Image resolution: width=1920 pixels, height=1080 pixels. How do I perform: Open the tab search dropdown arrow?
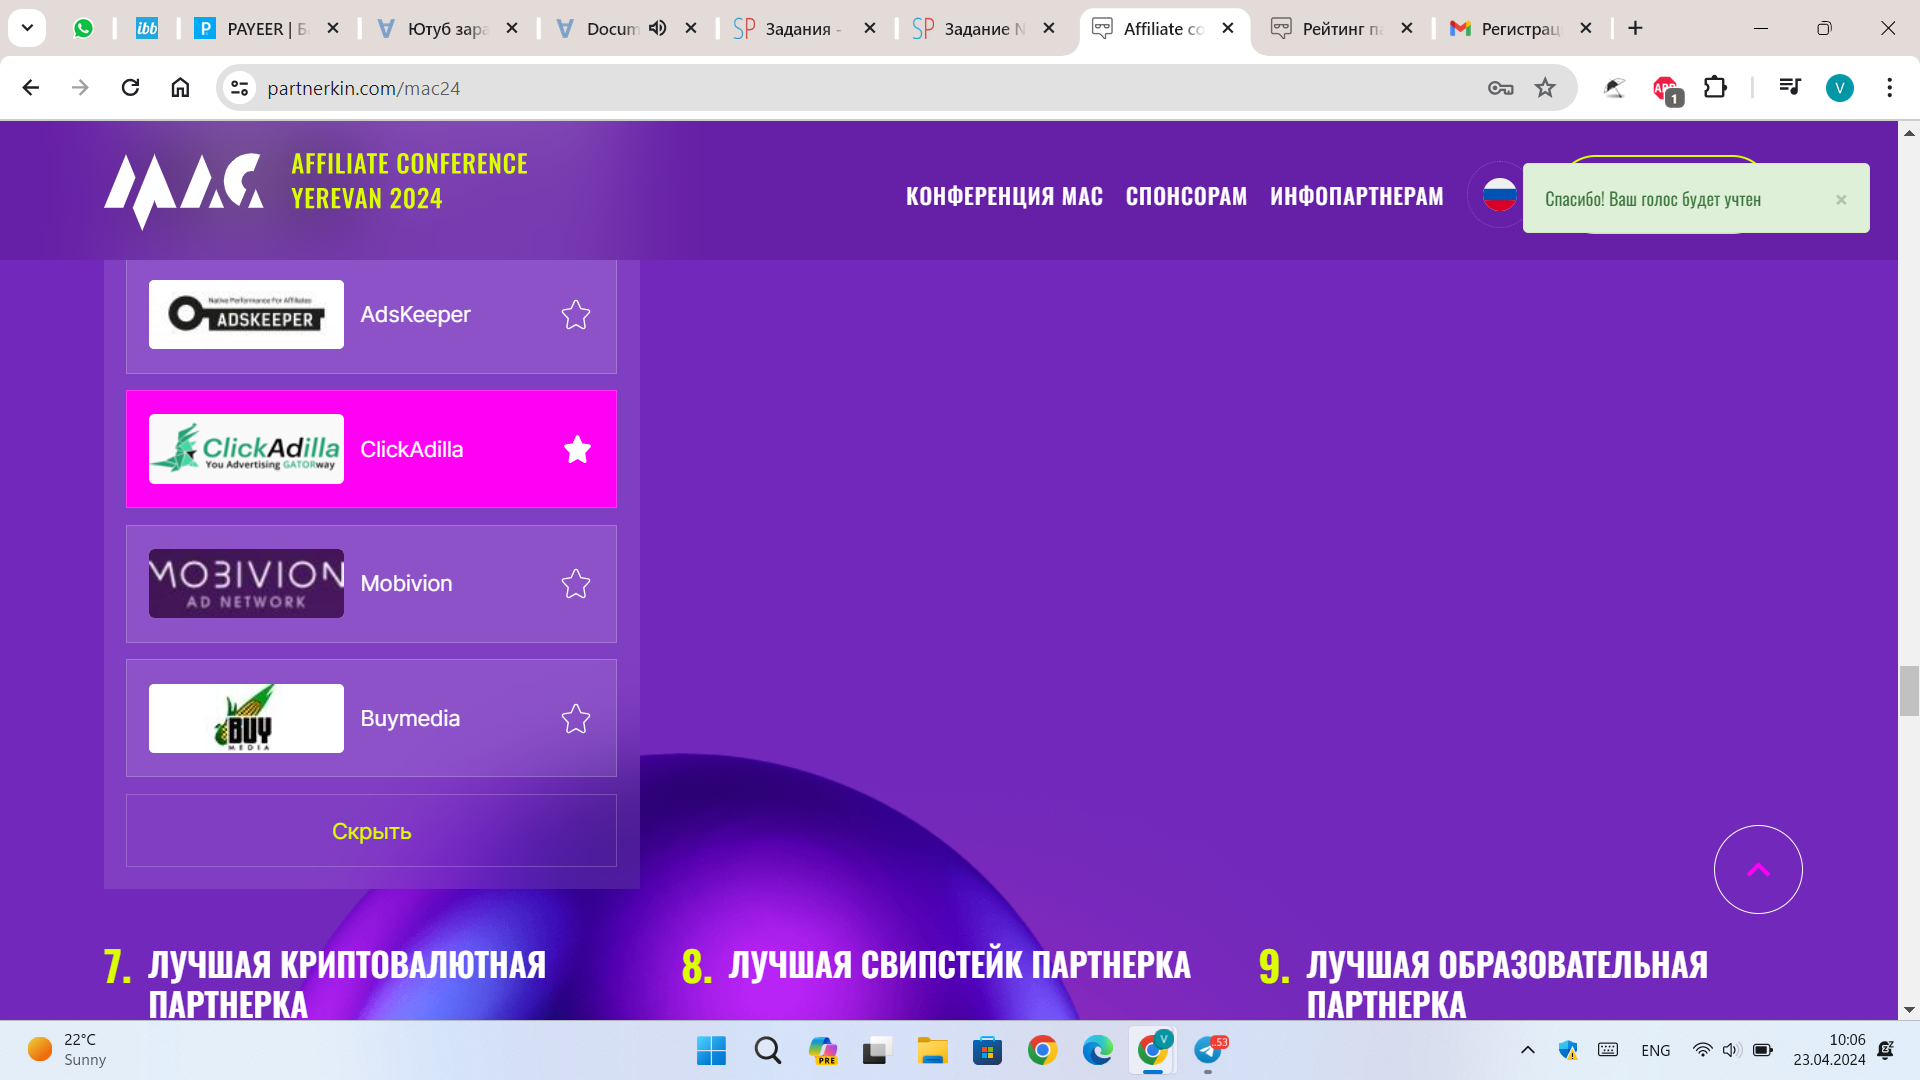click(x=27, y=28)
